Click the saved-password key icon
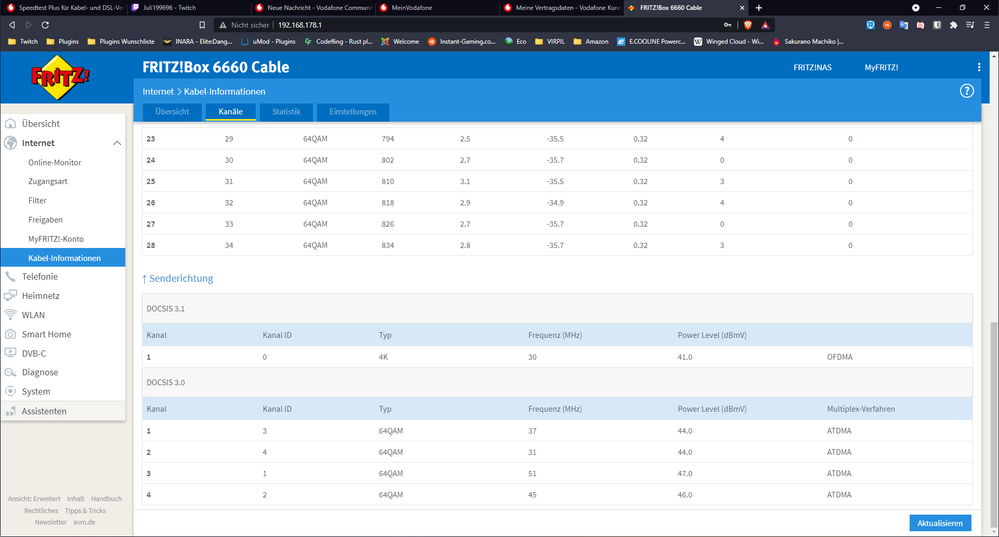The image size is (999, 537). click(728, 25)
